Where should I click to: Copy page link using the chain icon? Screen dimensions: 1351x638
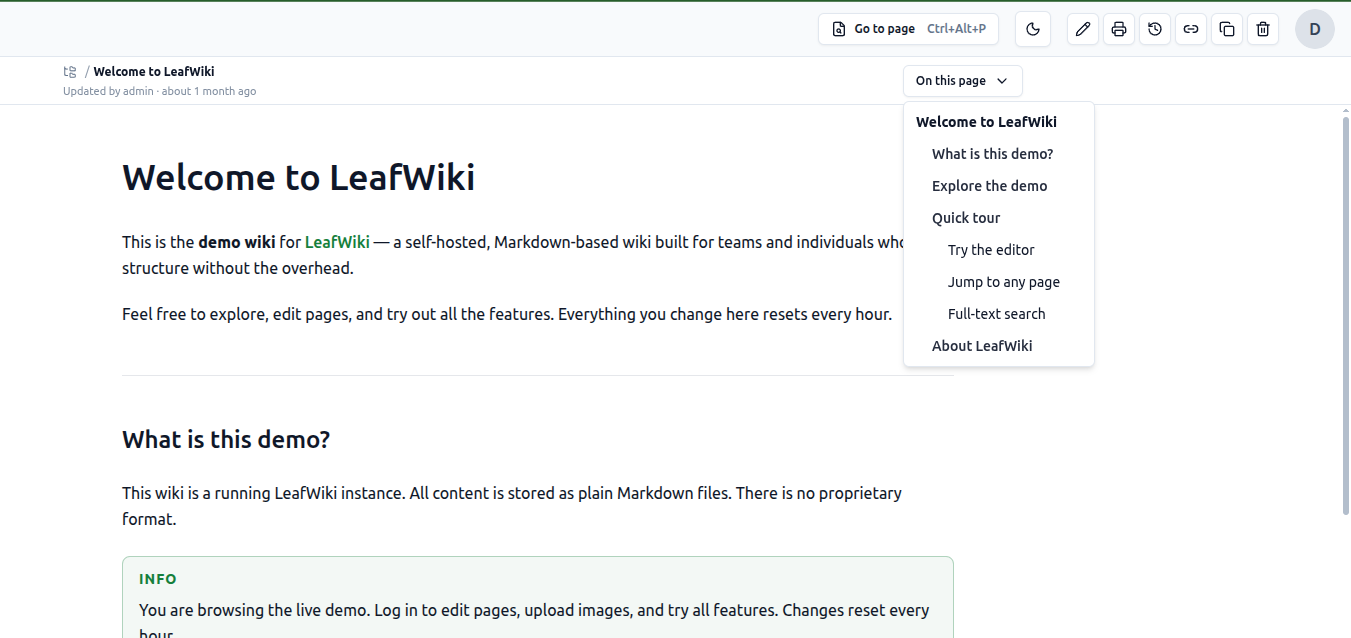click(x=1191, y=29)
